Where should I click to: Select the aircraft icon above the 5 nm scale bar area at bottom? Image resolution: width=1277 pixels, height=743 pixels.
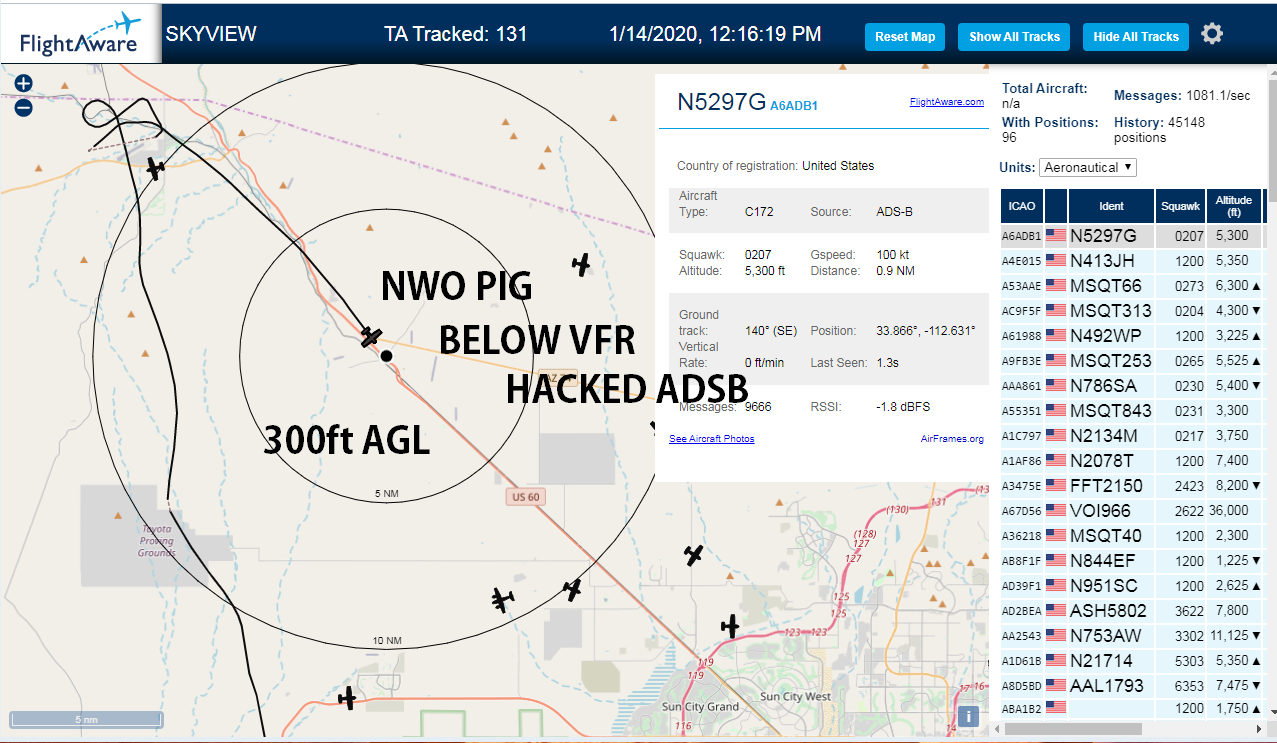(347, 698)
